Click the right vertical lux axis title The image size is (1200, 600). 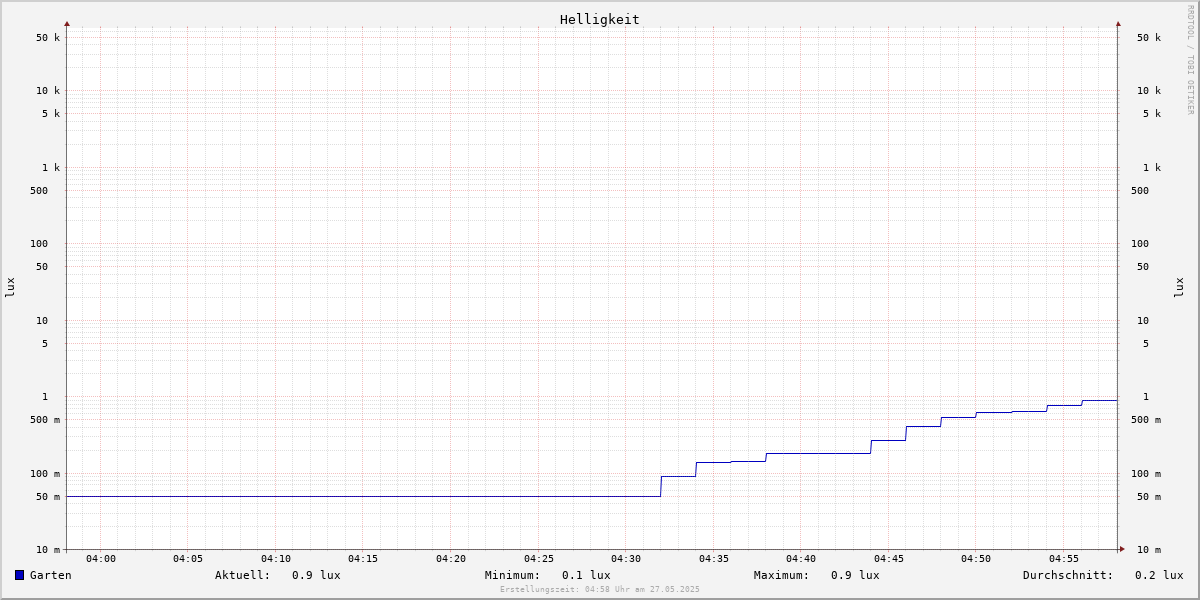coord(1179,288)
